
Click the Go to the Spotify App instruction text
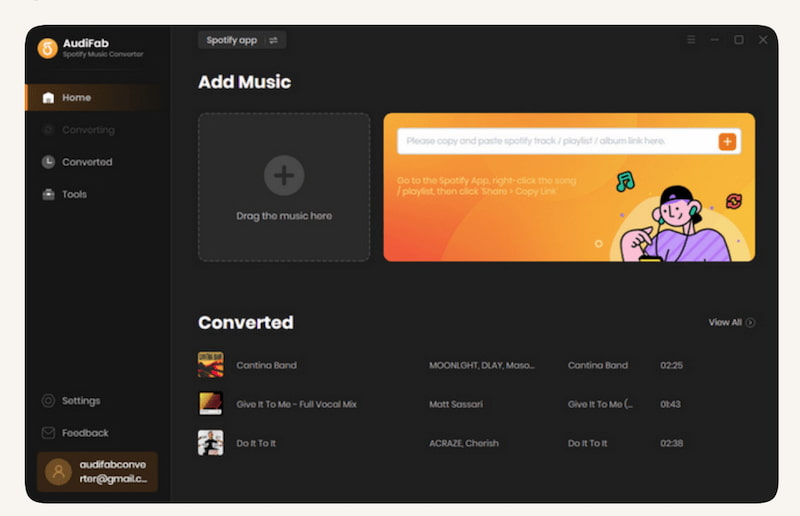point(487,186)
